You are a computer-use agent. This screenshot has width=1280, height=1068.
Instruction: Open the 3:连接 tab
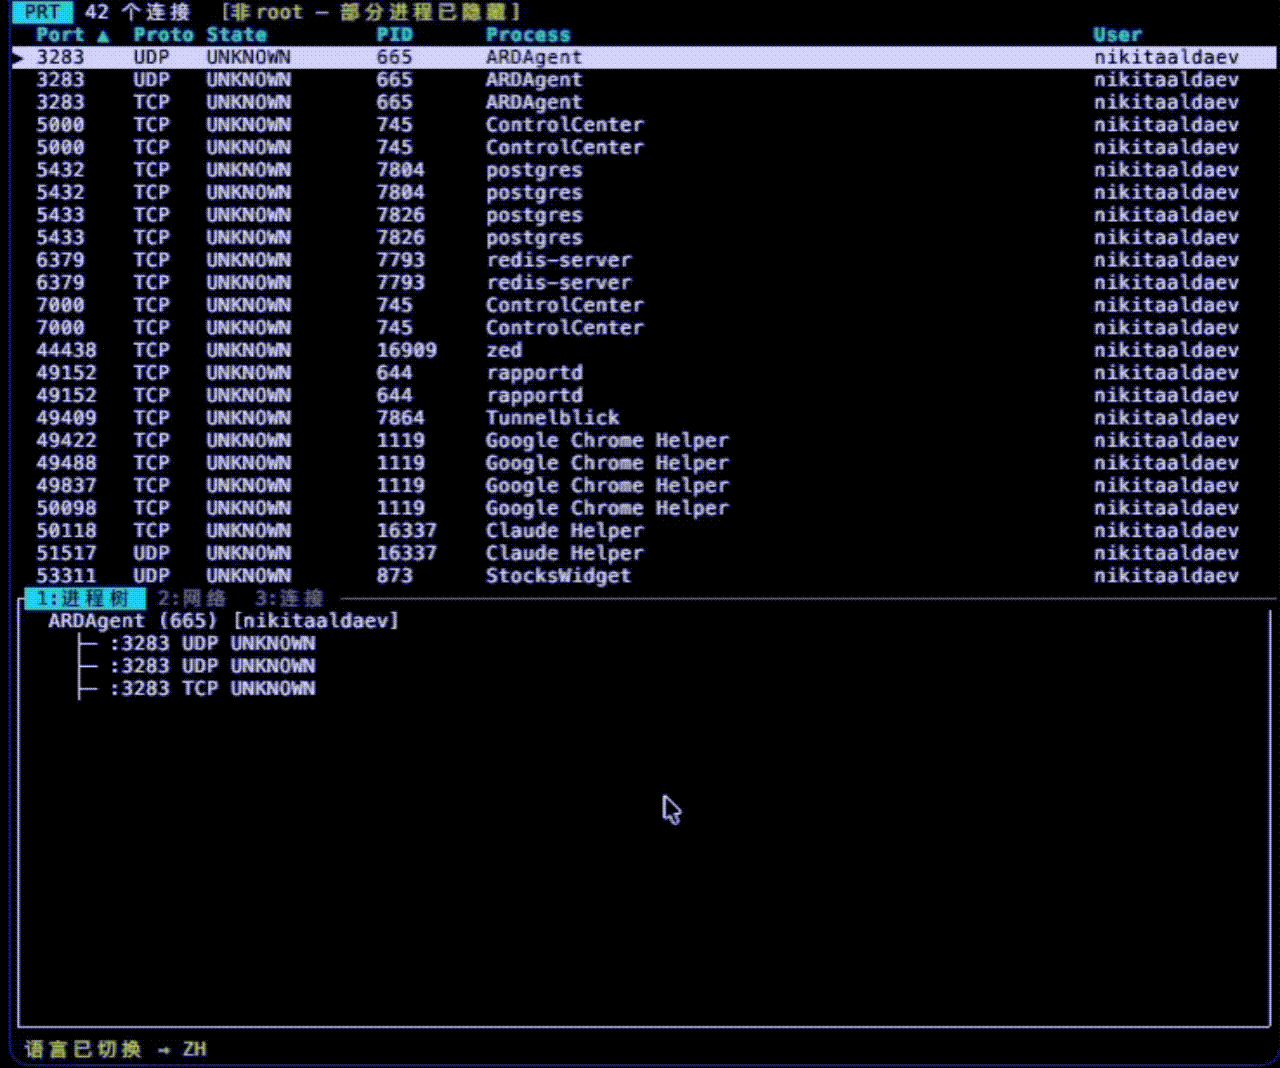tap(289, 598)
